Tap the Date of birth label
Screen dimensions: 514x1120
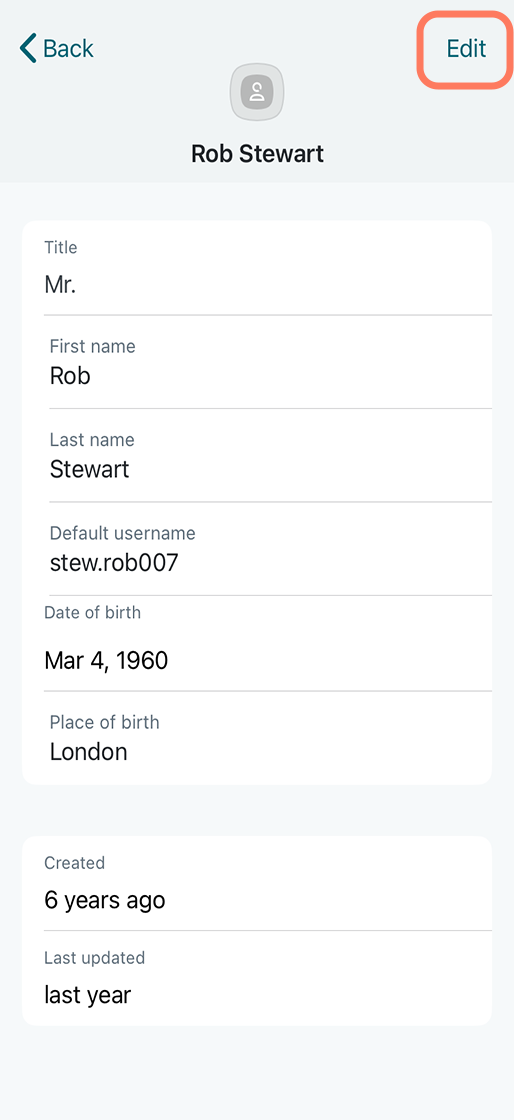point(92,612)
